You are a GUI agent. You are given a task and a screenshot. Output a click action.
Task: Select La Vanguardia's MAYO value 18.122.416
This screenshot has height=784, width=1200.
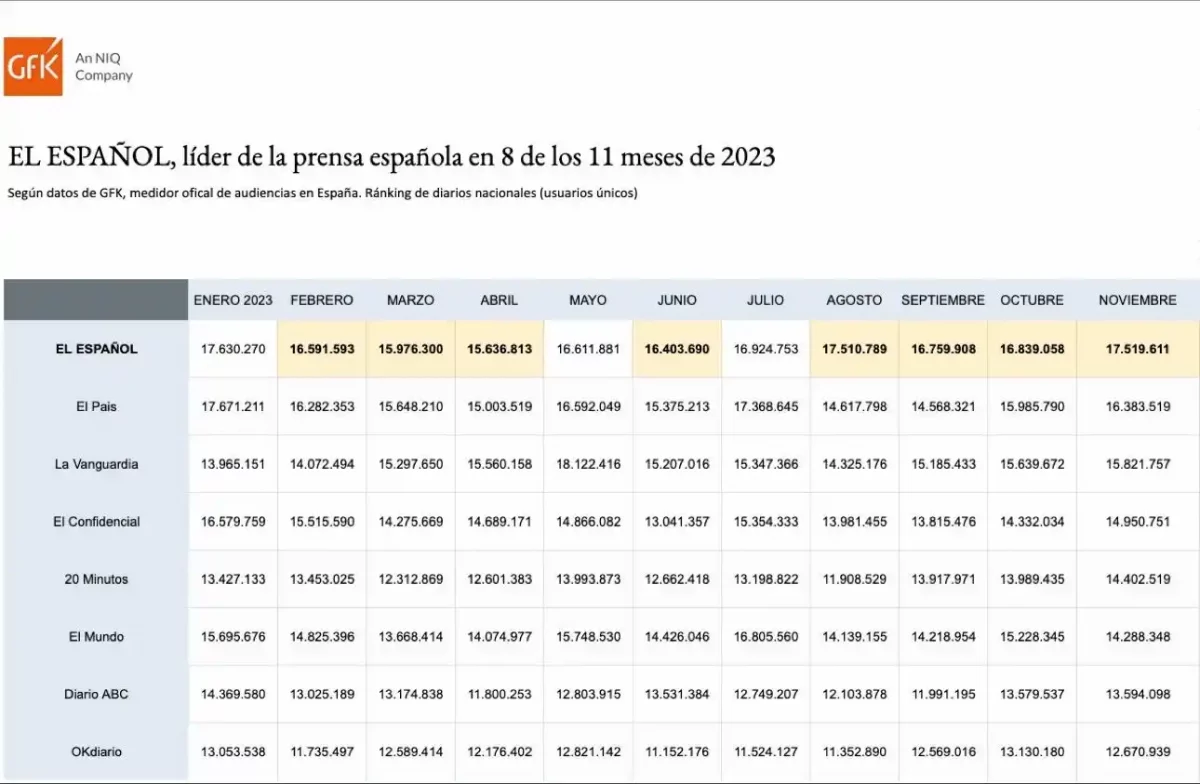coord(587,464)
